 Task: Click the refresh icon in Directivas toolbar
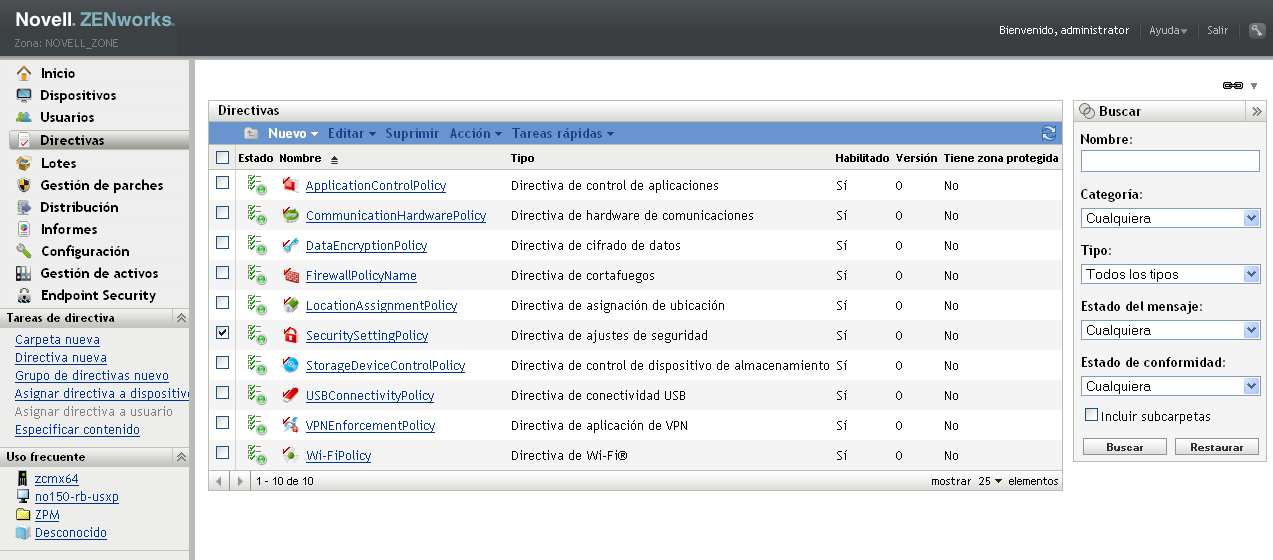[x=1049, y=133]
